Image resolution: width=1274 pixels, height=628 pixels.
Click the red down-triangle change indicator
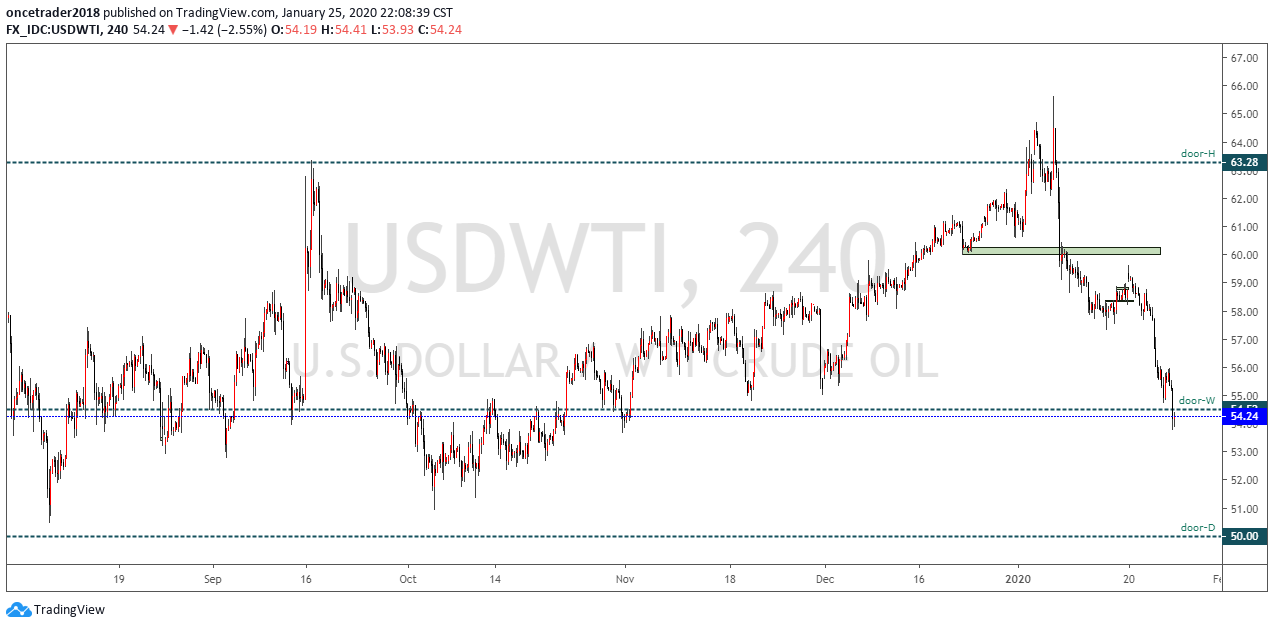click(x=173, y=29)
